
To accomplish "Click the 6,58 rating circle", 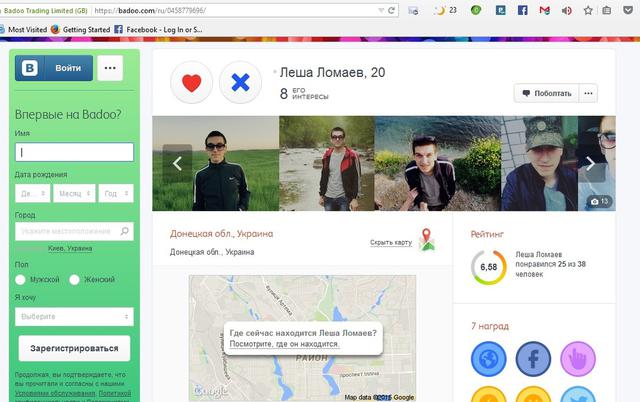I will tap(489, 267).
